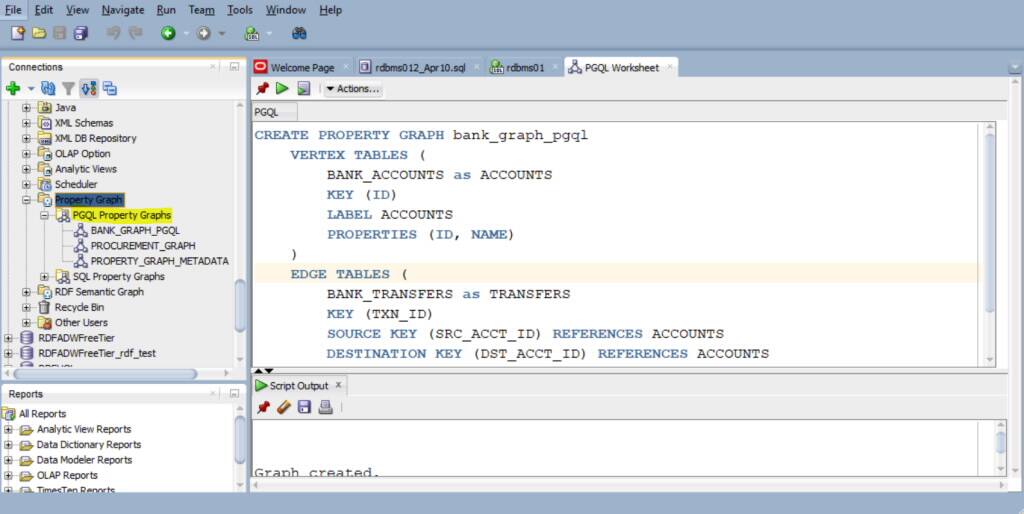Minimize the Connections panel
The height and width of the screenshot is (514, 1024).
234,67
